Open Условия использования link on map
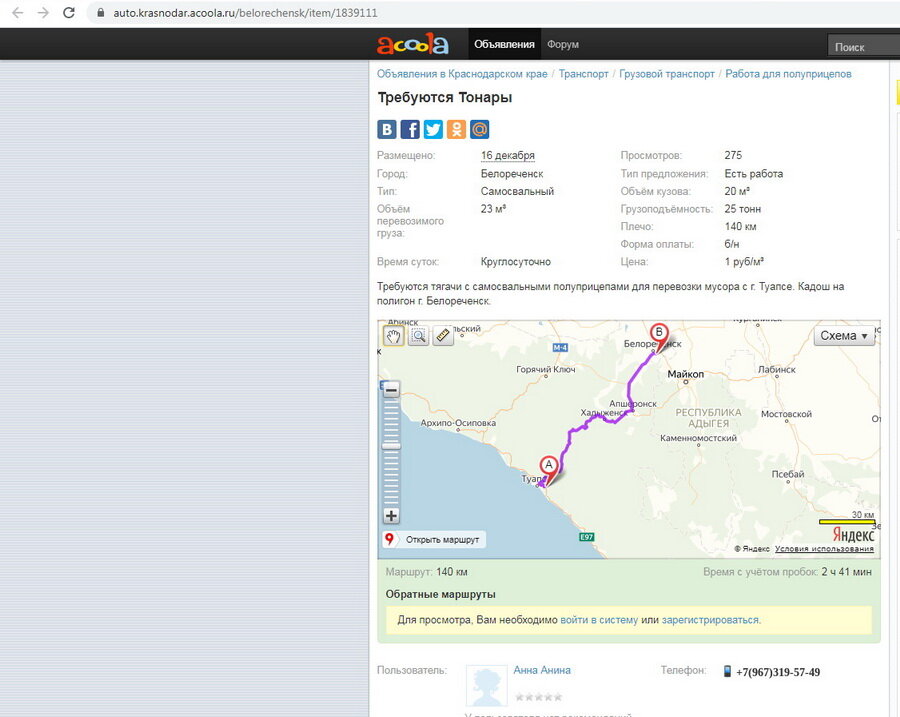Screen dimensions: 900x717 click(x=824, y=549)
